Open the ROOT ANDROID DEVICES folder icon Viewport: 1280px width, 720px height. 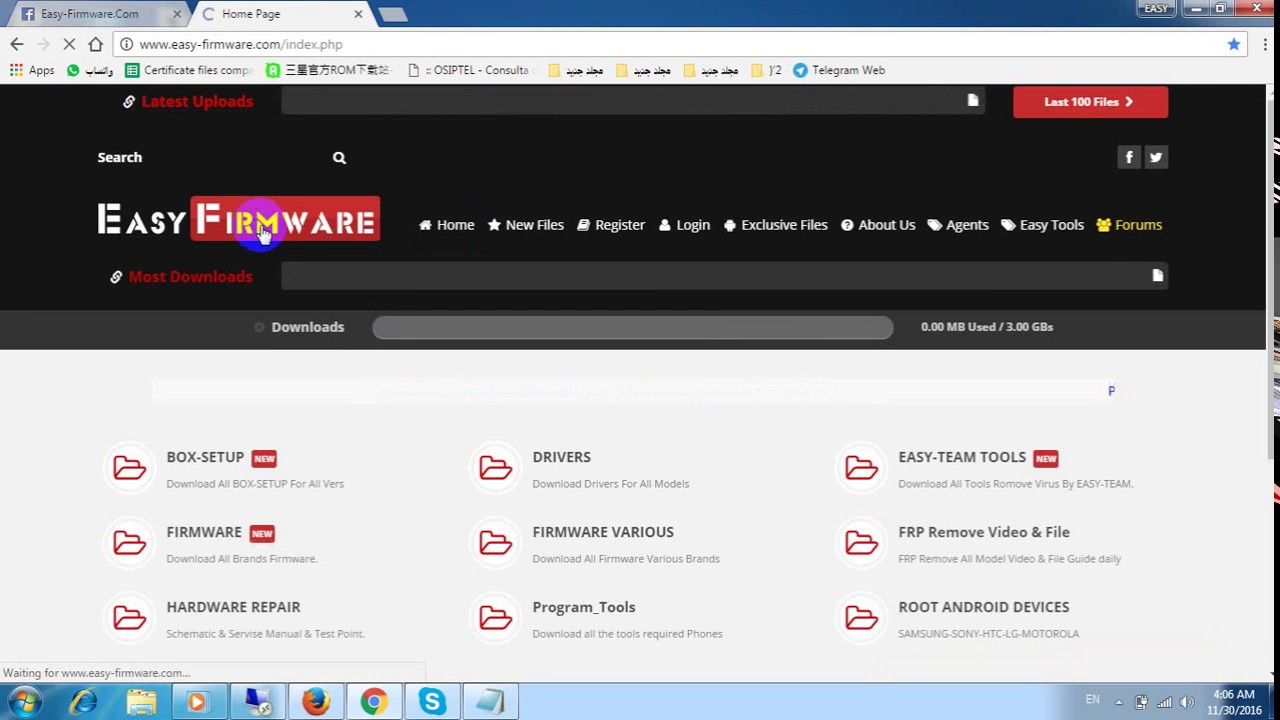point(861,617)
